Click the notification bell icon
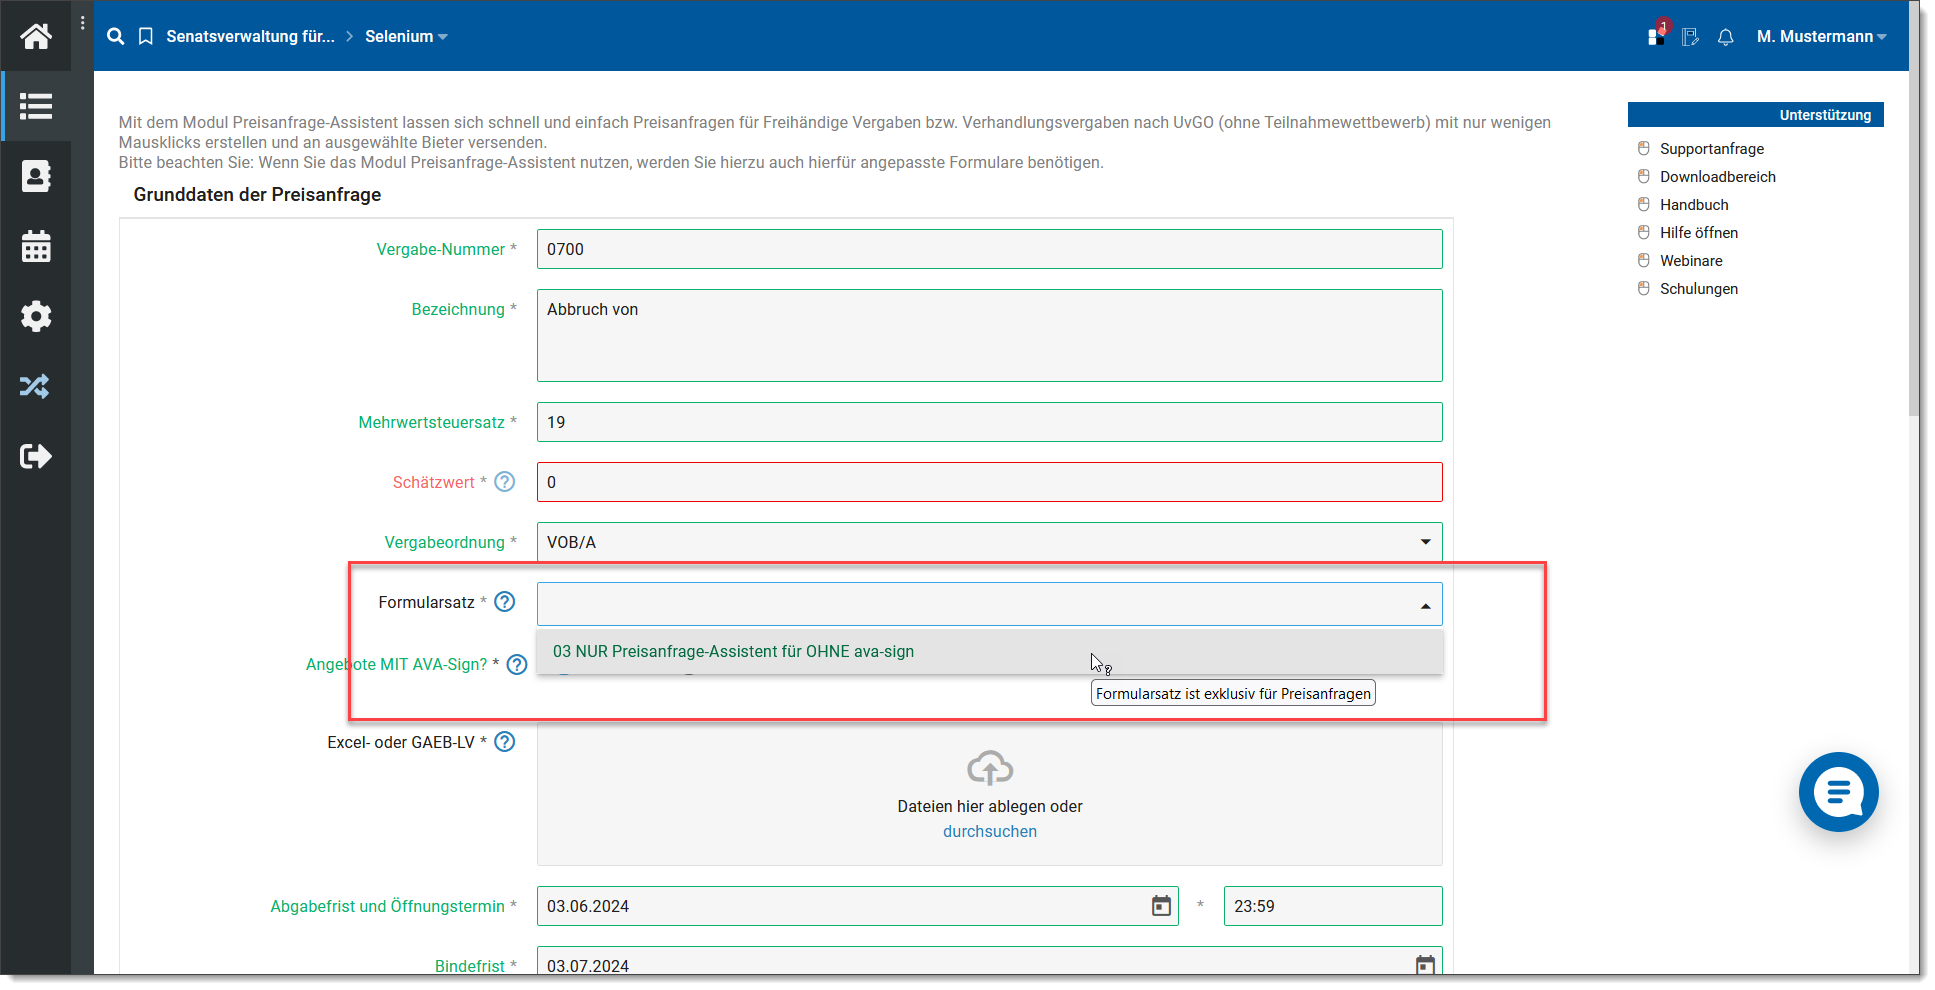1935x990 pixels. tap(1725, 37)
